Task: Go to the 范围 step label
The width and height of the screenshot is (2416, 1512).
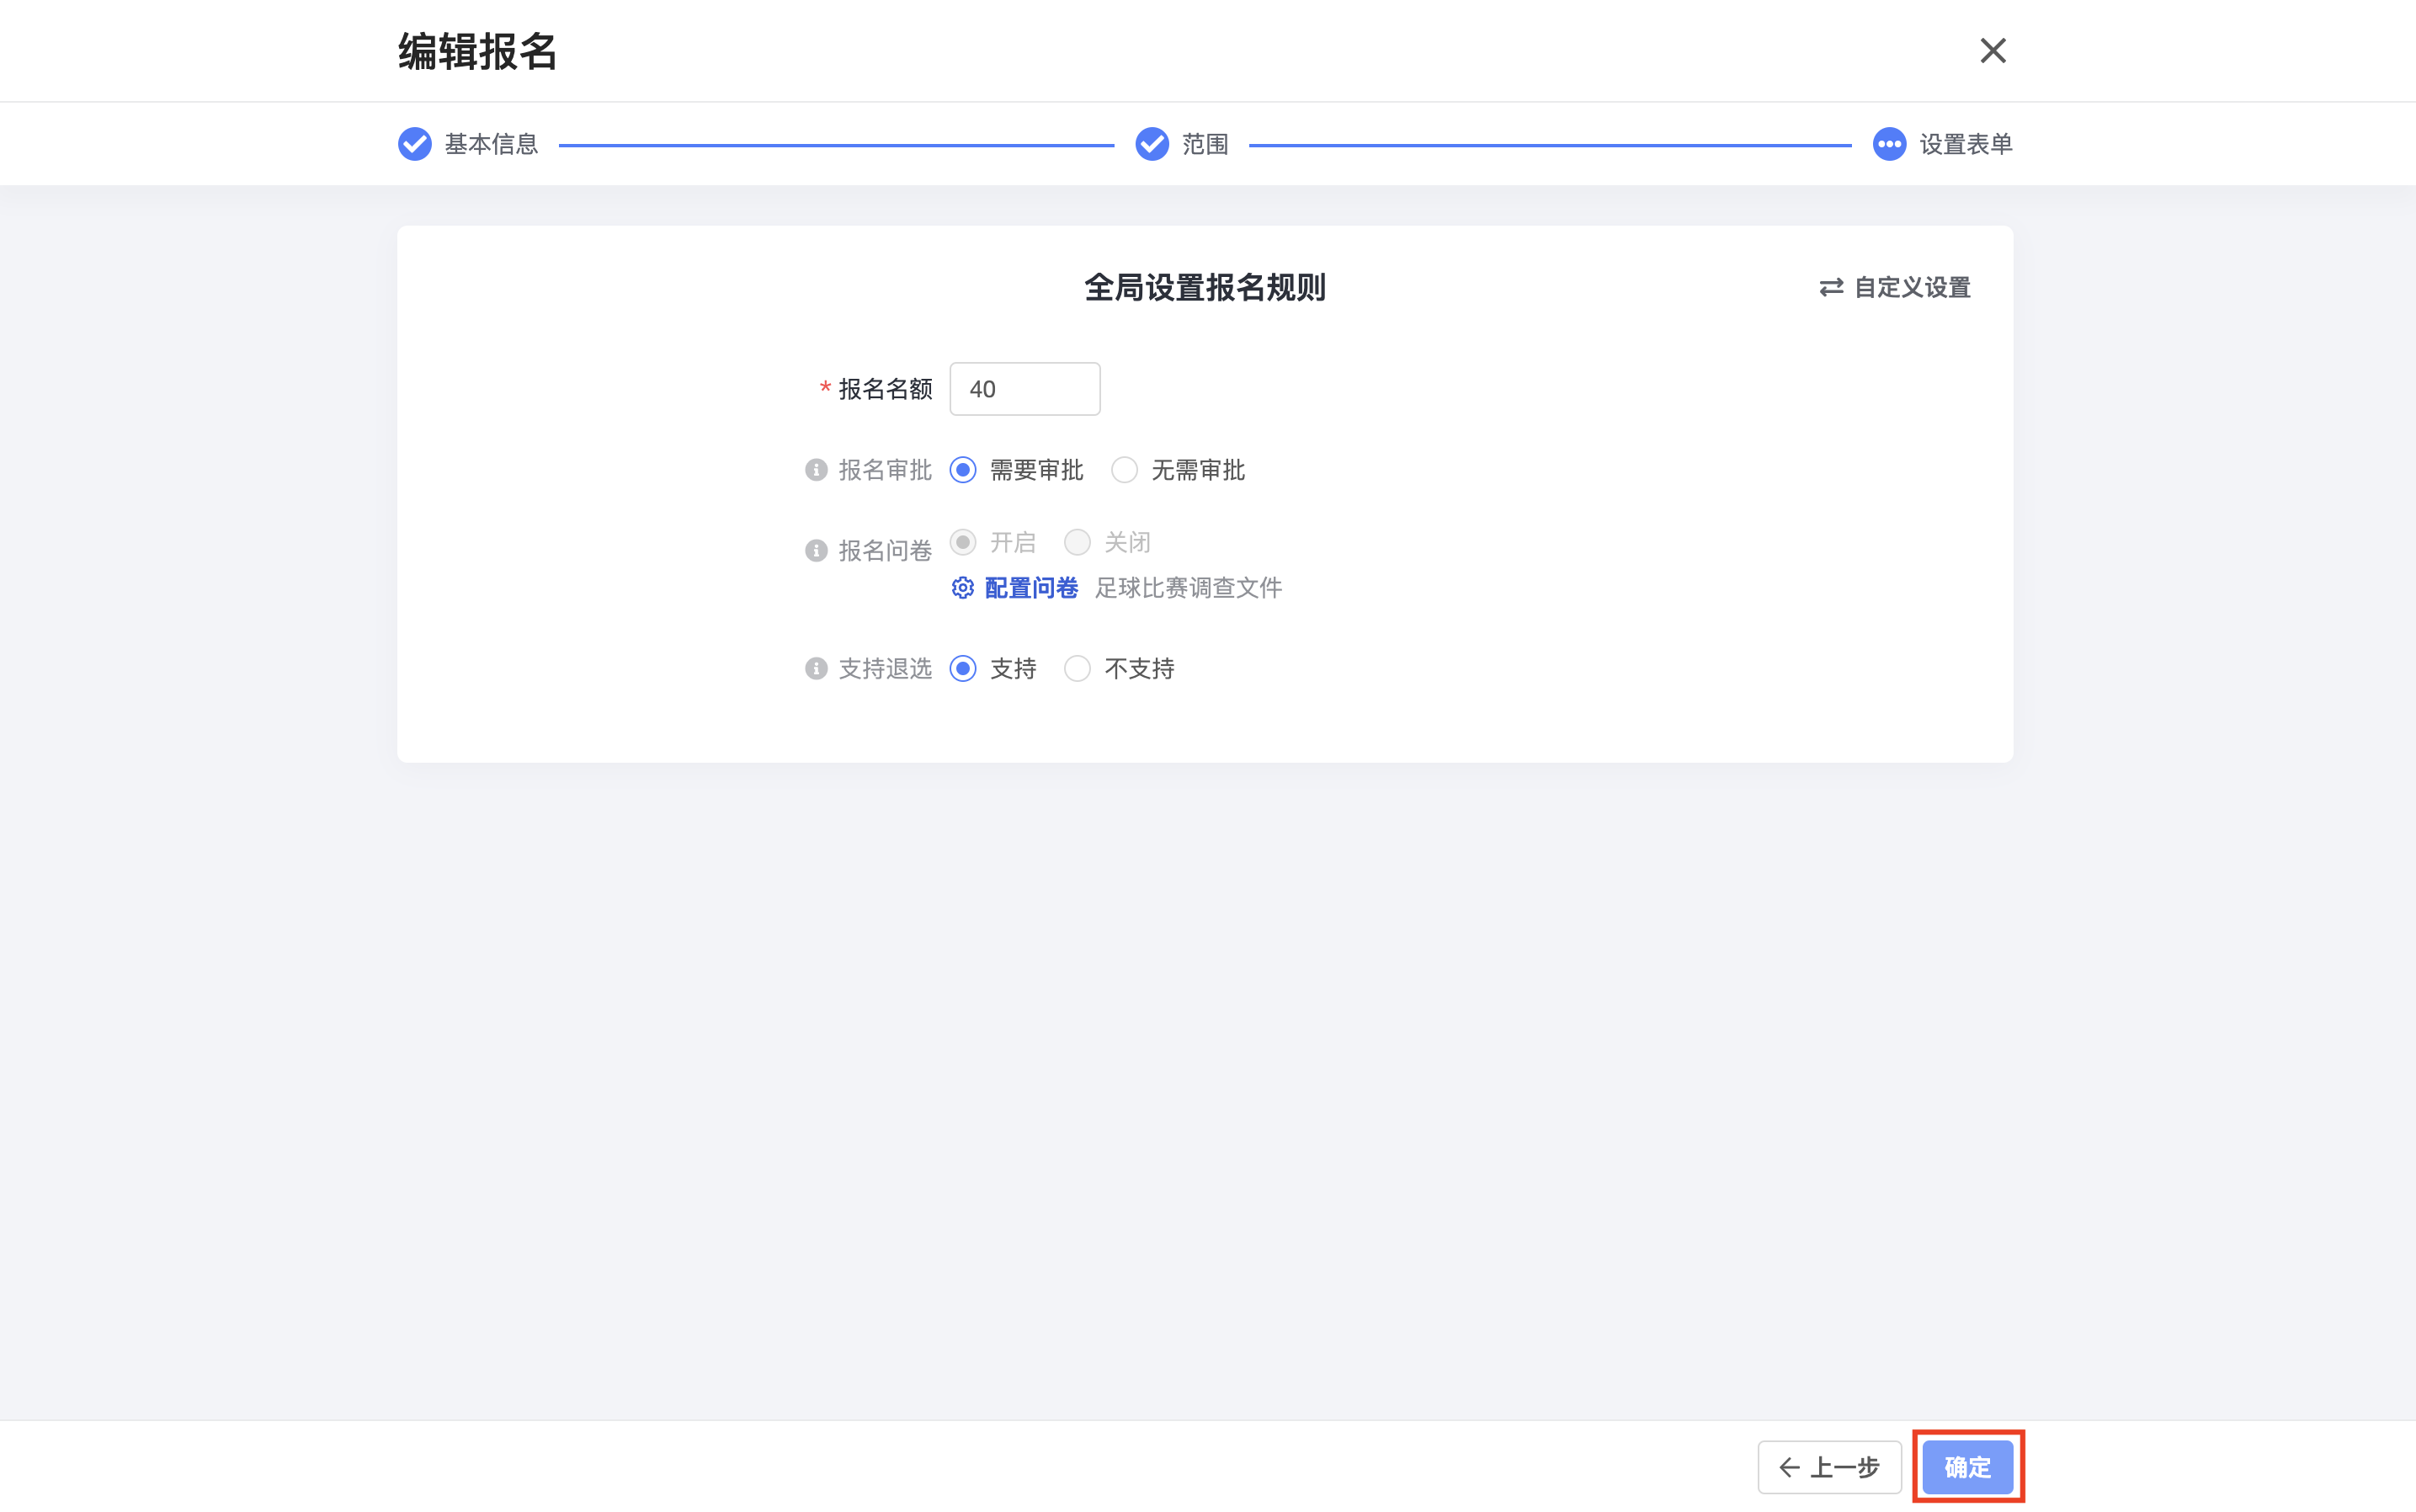Action: (x=1205, y=144)
